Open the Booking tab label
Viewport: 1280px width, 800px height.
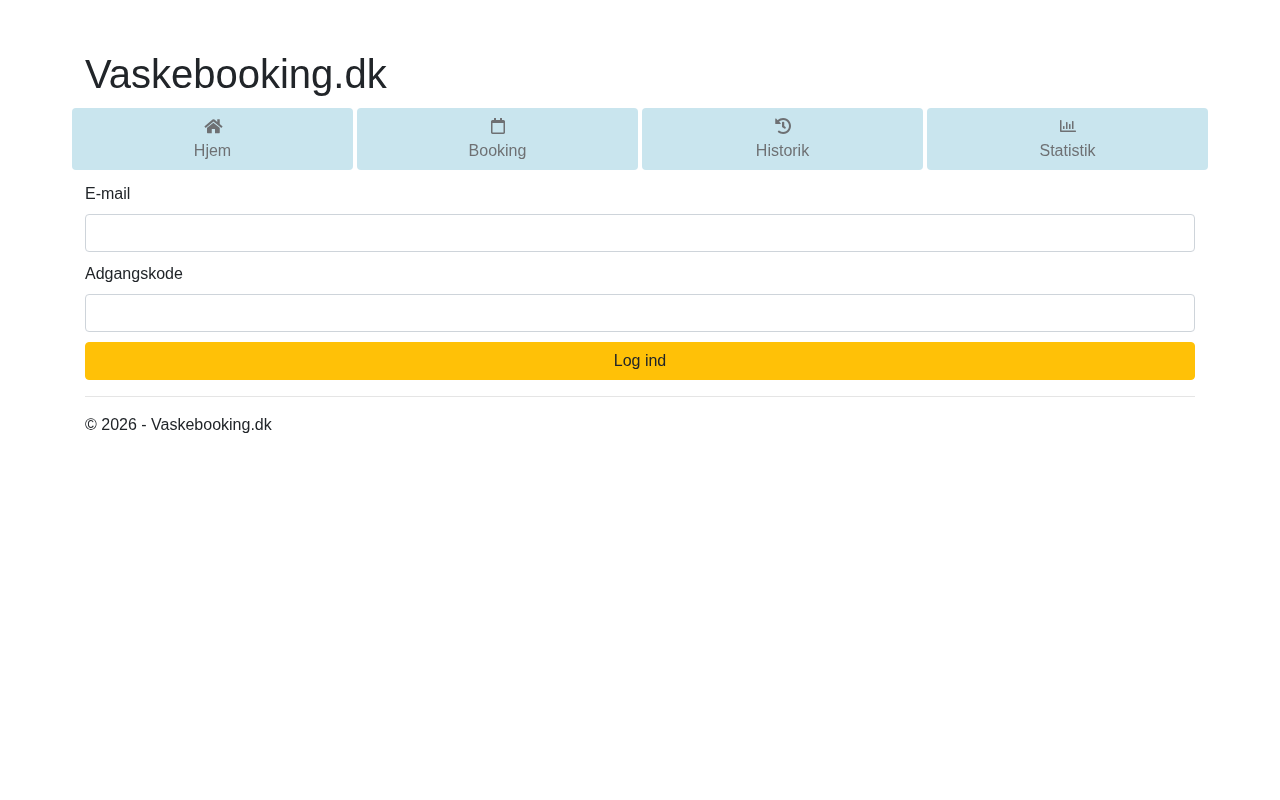pos(497,151)
